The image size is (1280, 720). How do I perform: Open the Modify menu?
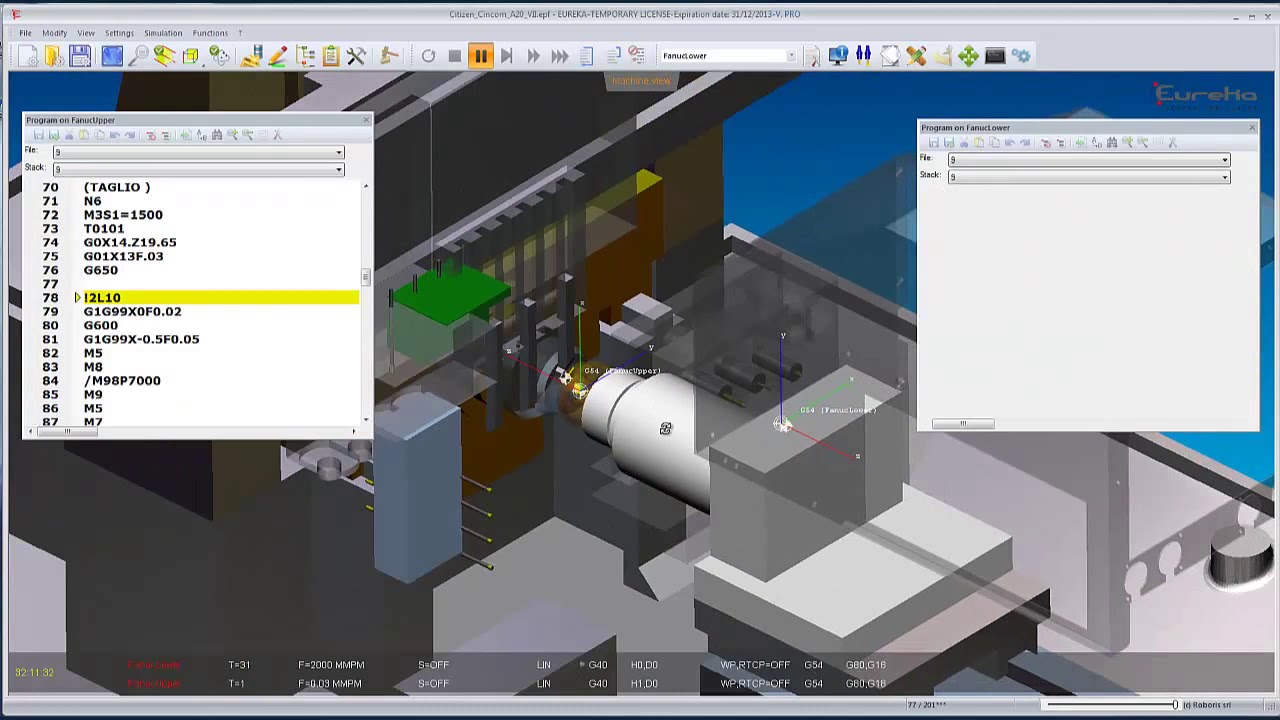(x=55, y=33)
